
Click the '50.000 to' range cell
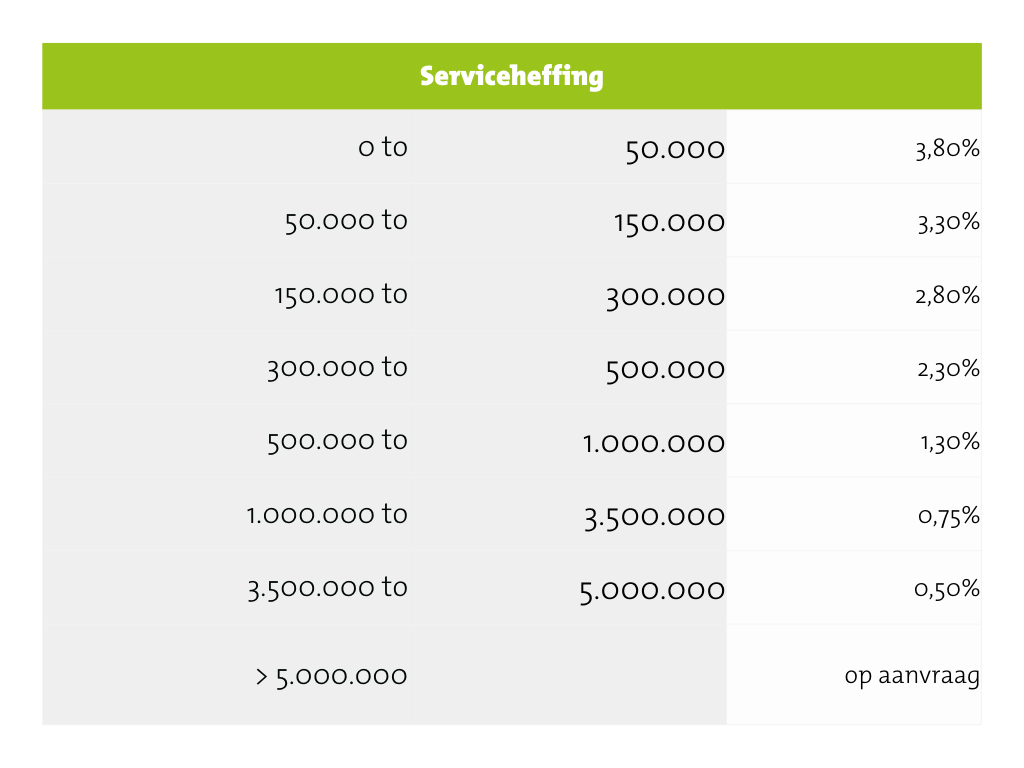click(346, 220)
